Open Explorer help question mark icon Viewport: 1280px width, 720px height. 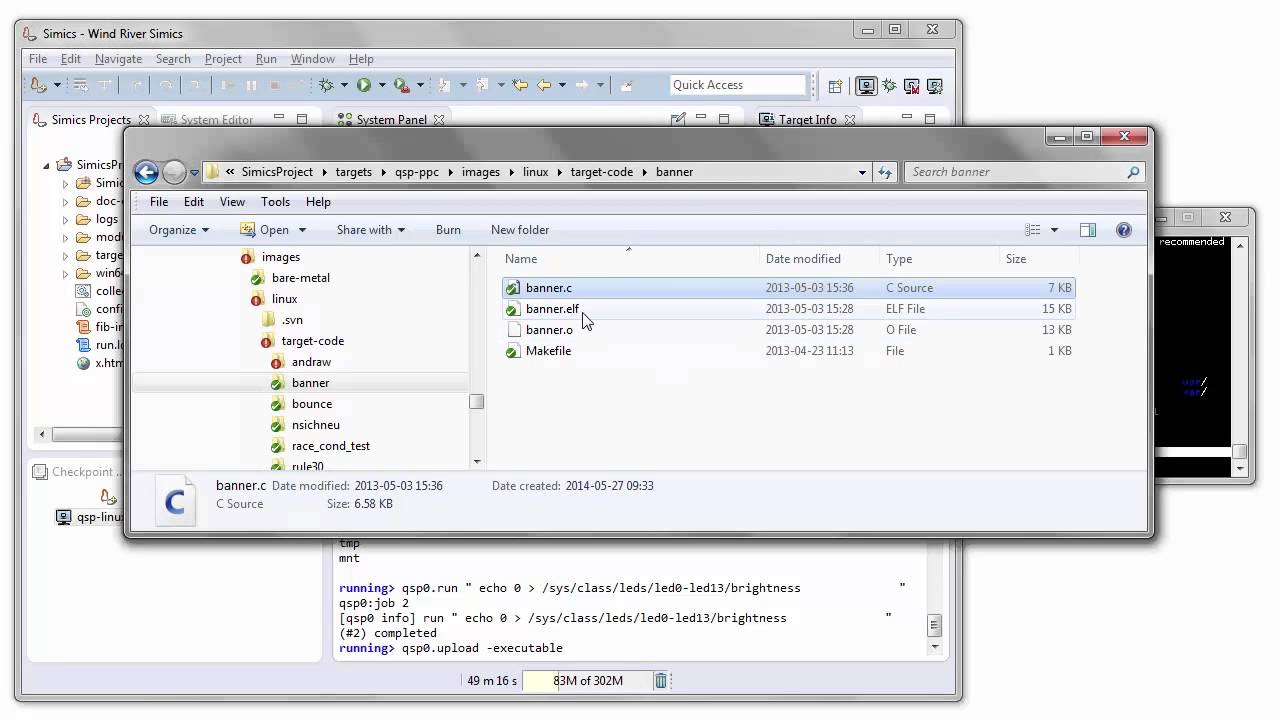coord(1123,230)
